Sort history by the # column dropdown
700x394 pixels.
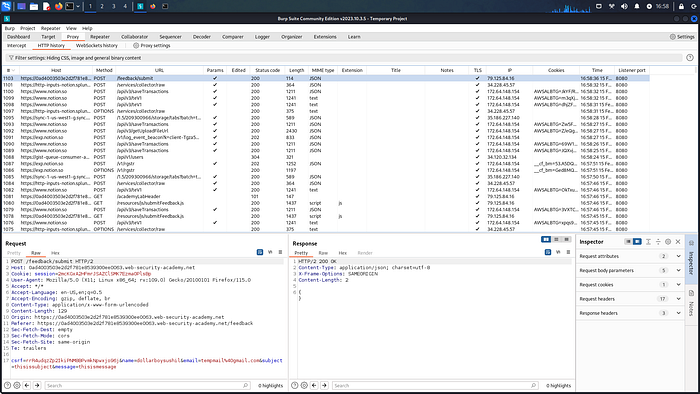click(x=11, y=71)
